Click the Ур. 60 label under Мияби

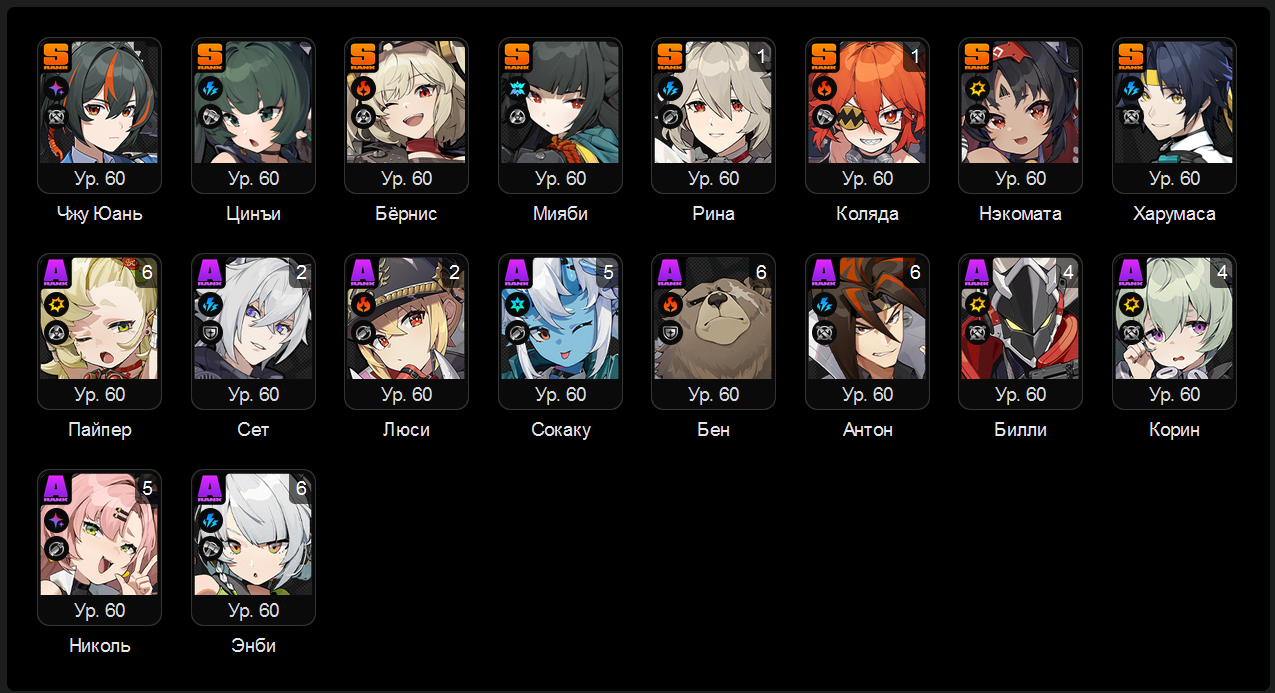561,179
